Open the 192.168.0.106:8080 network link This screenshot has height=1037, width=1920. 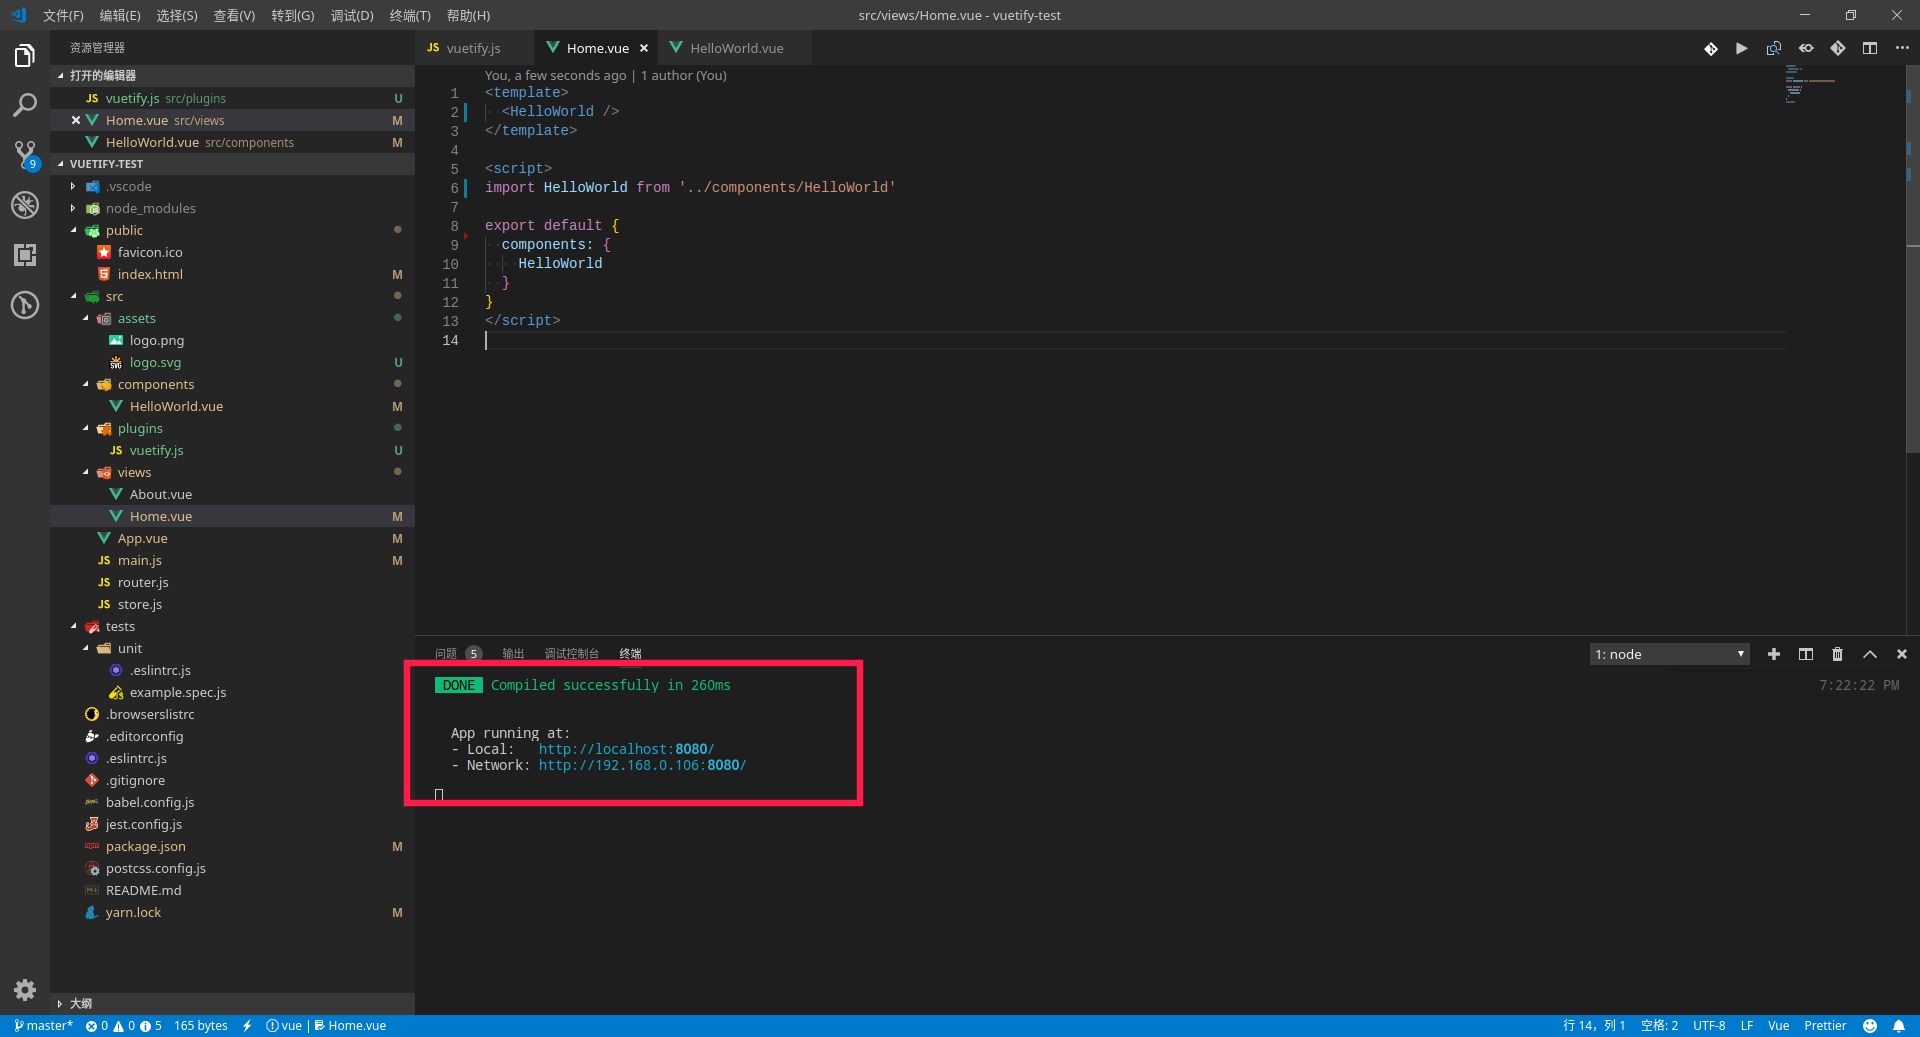click(x=642, y=765)
